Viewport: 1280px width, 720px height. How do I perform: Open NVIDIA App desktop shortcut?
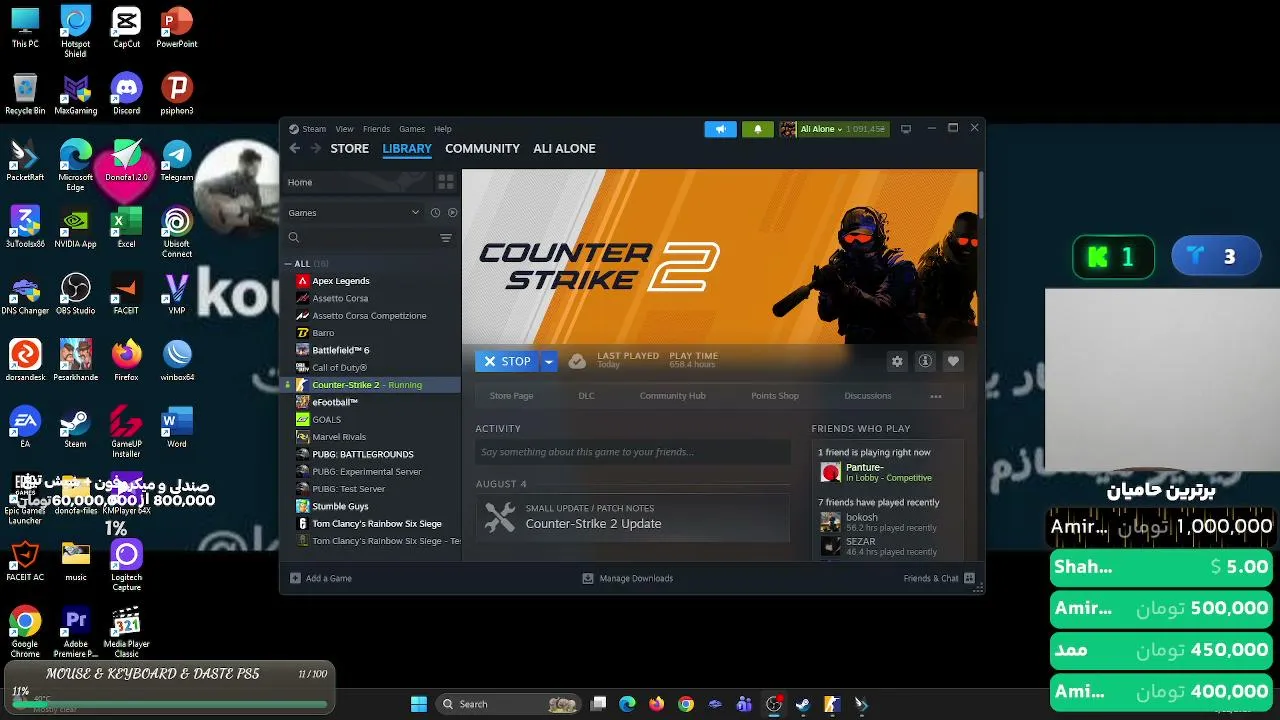pos(75,227)
